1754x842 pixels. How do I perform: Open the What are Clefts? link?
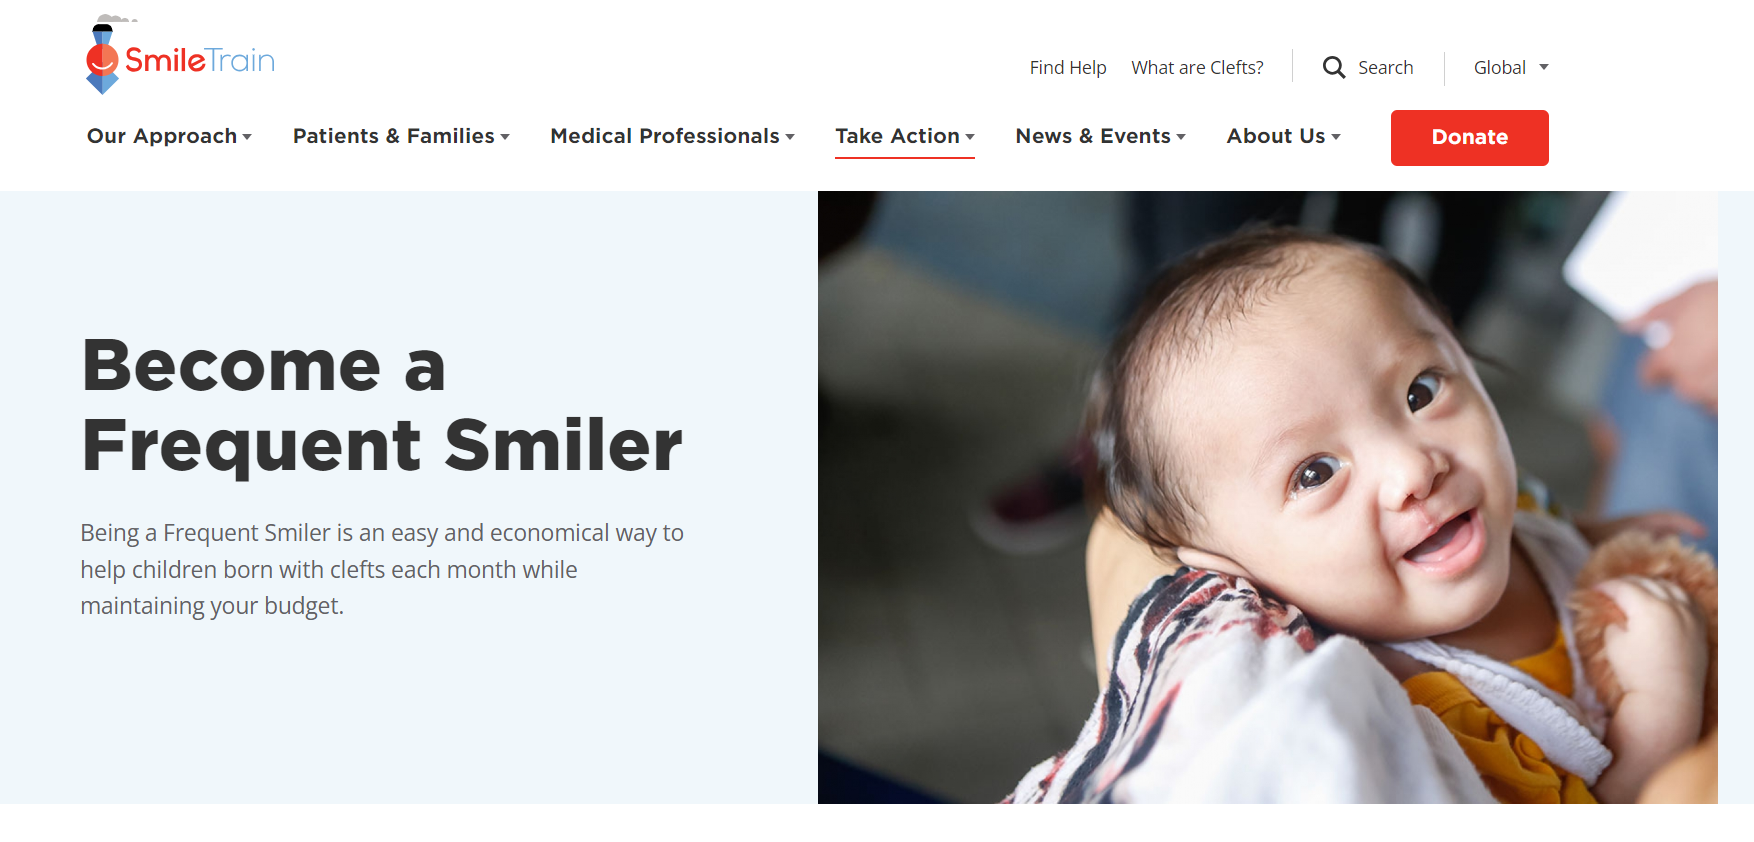(1197, 67)
